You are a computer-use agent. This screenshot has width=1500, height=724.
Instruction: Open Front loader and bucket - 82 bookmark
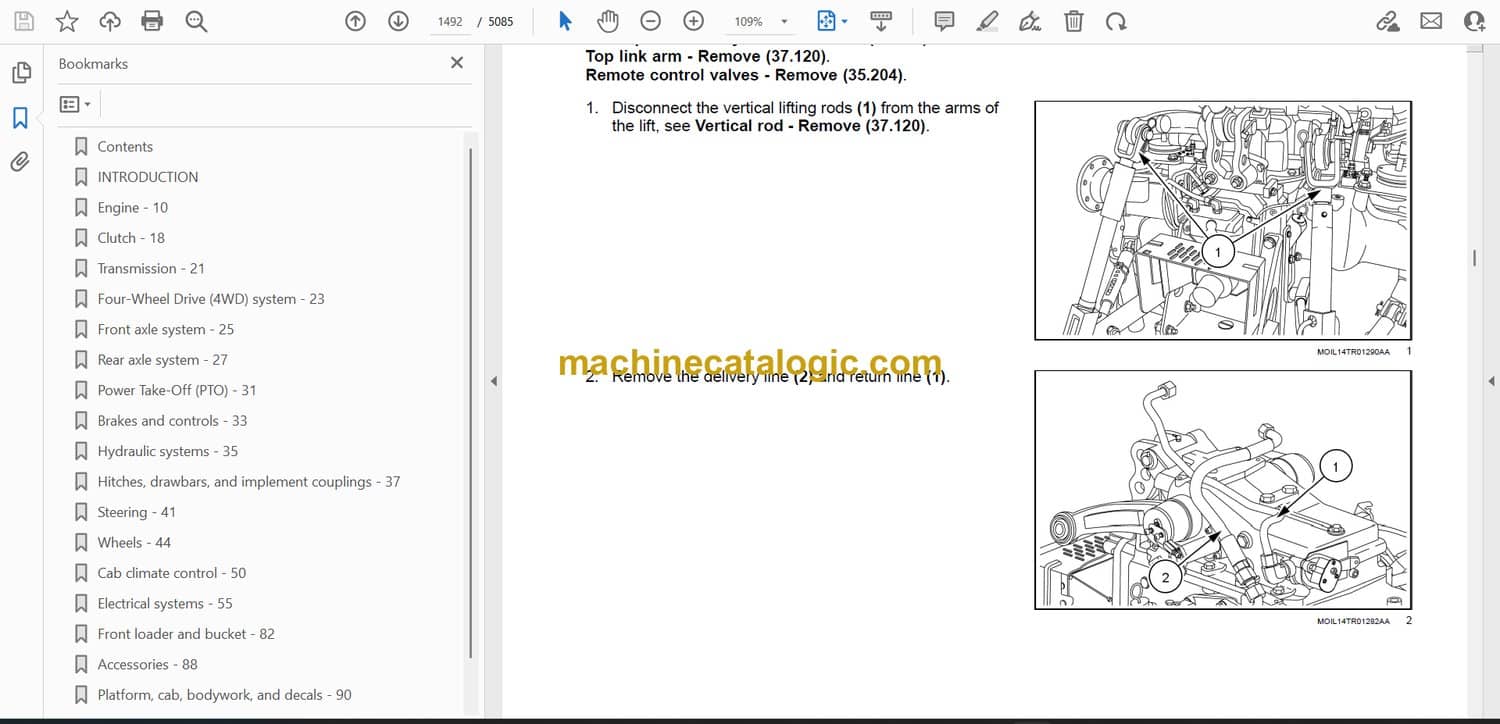pos(186,634)
